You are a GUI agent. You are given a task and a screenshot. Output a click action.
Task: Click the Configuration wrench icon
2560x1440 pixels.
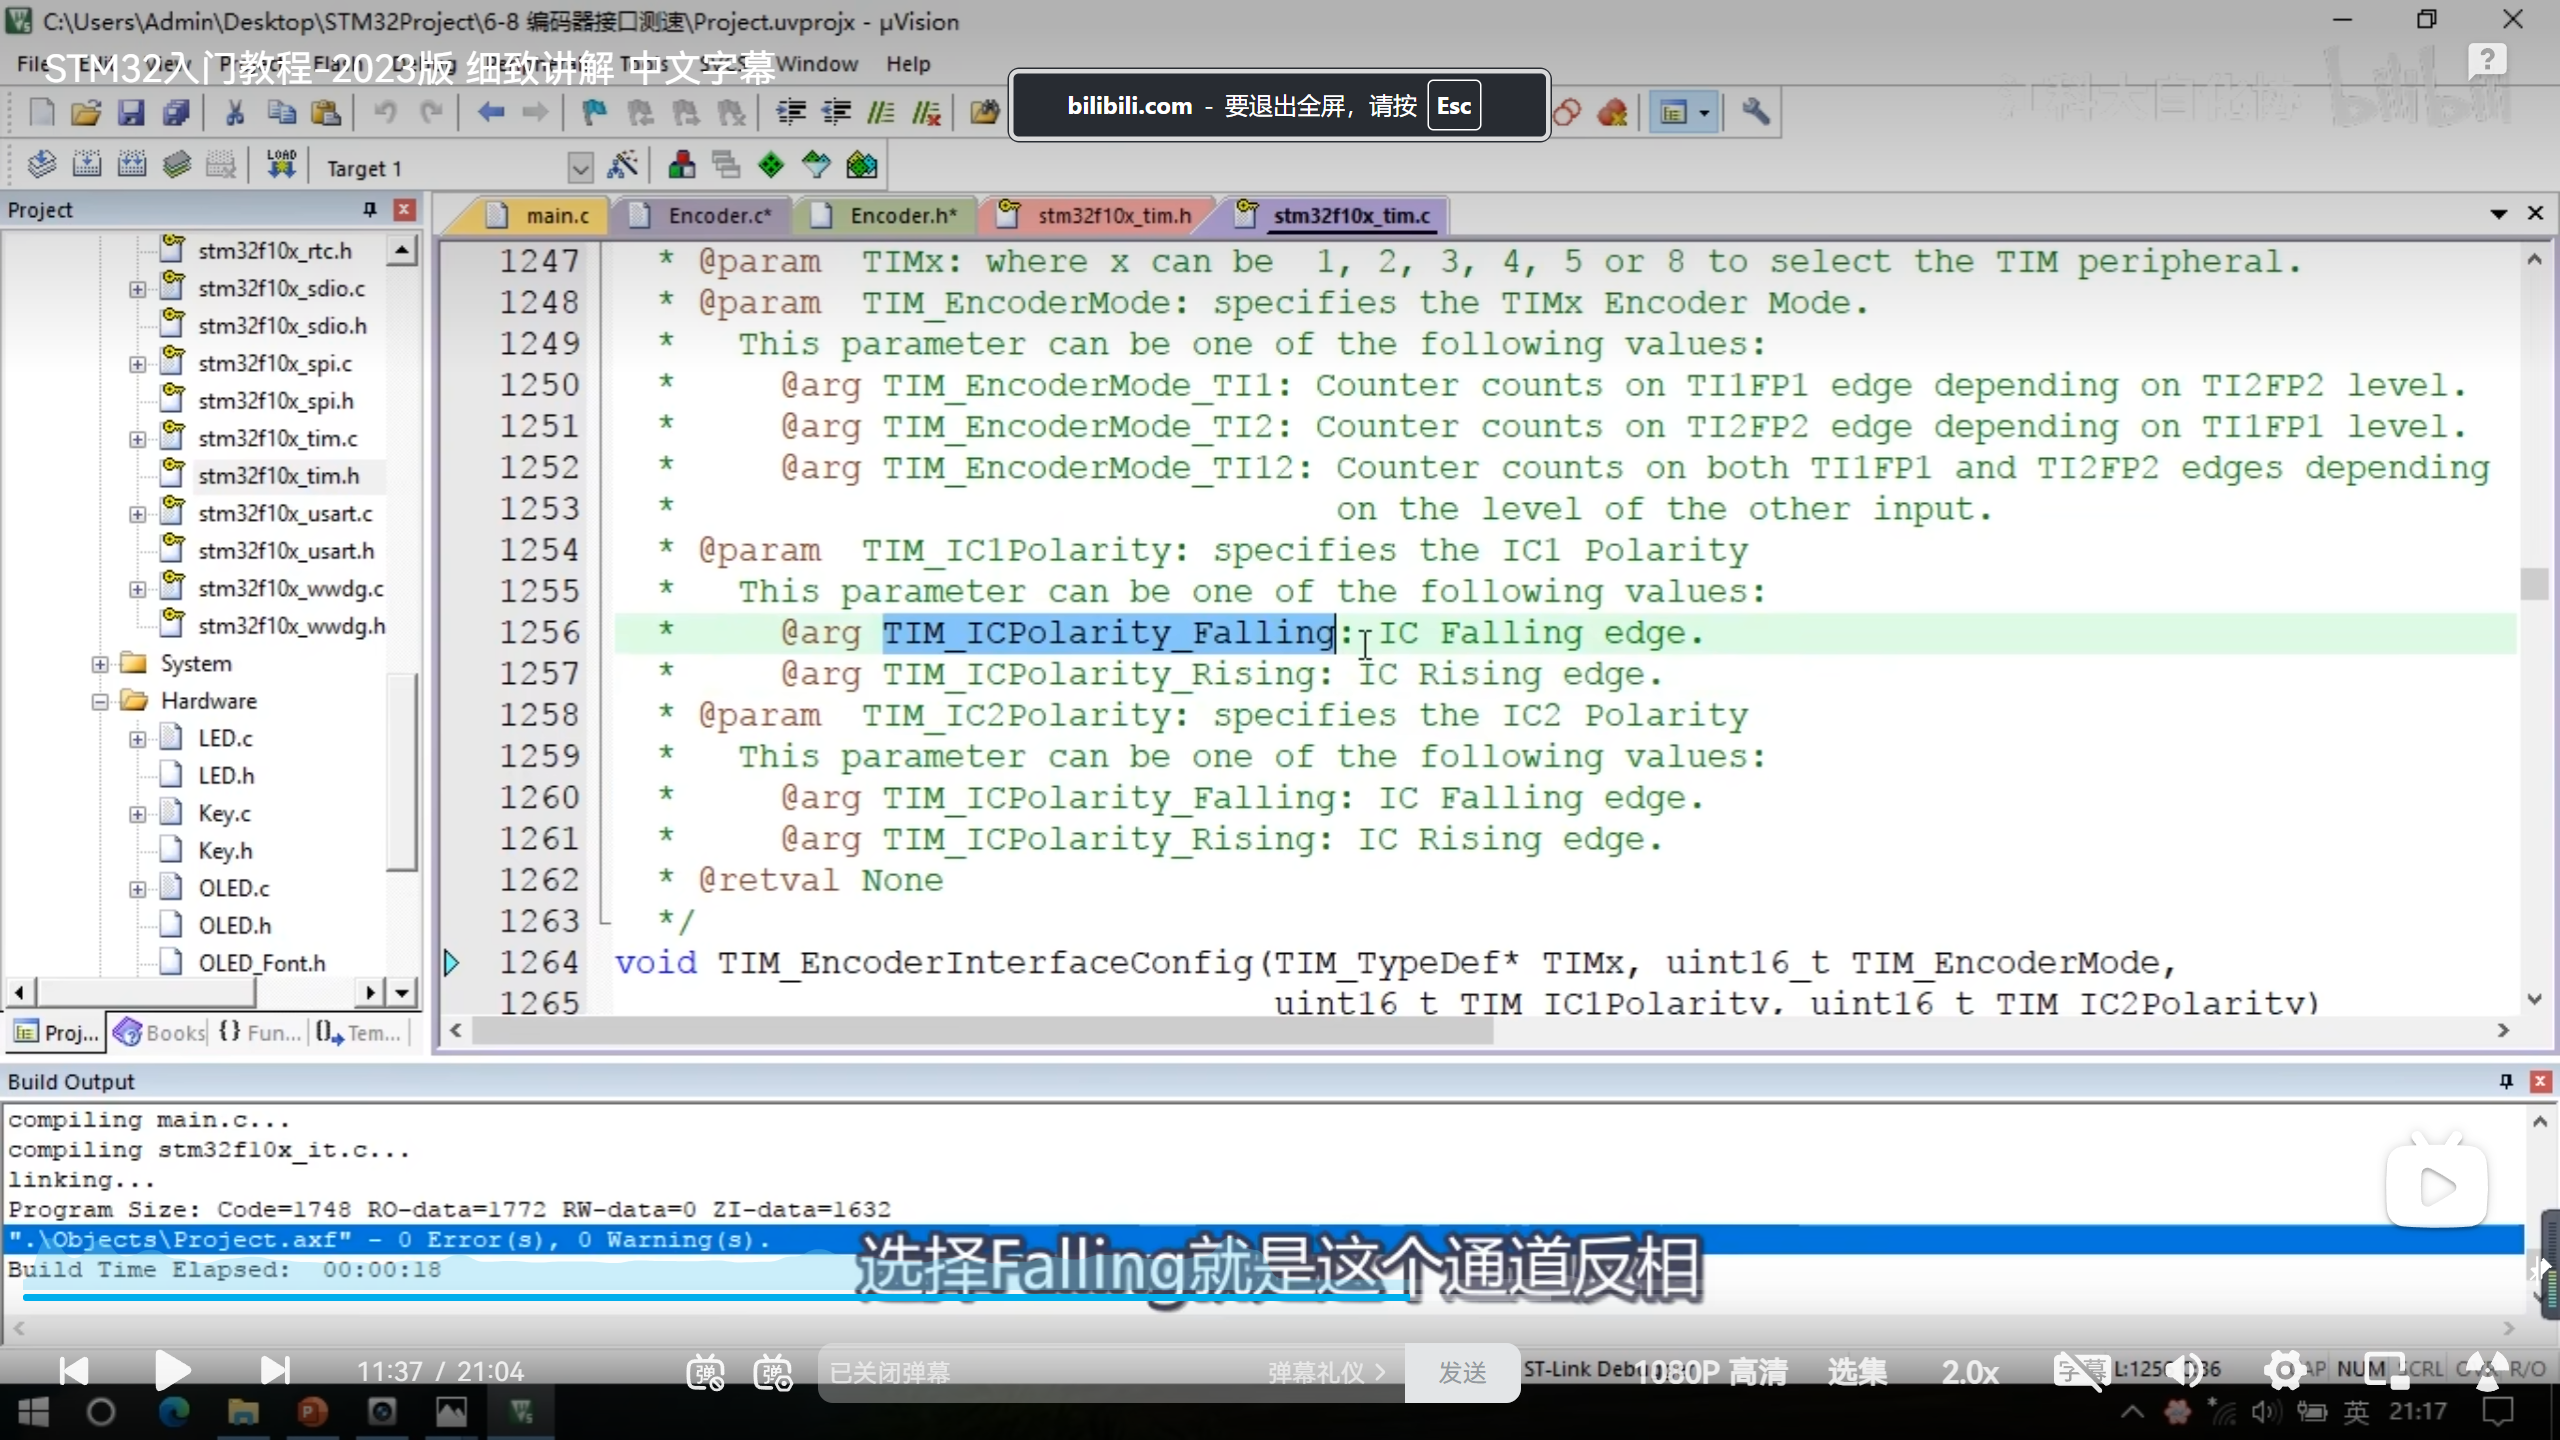point(1755,112)
